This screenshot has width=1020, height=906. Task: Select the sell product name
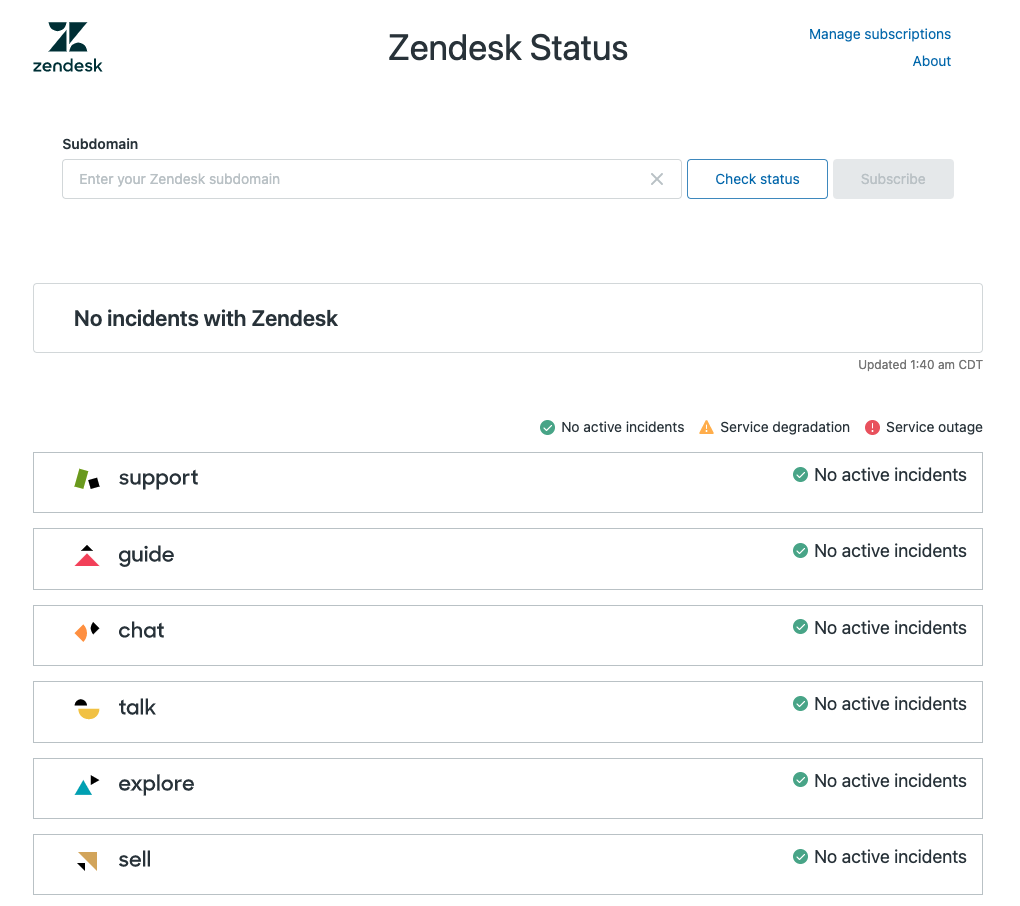[135, 859]
